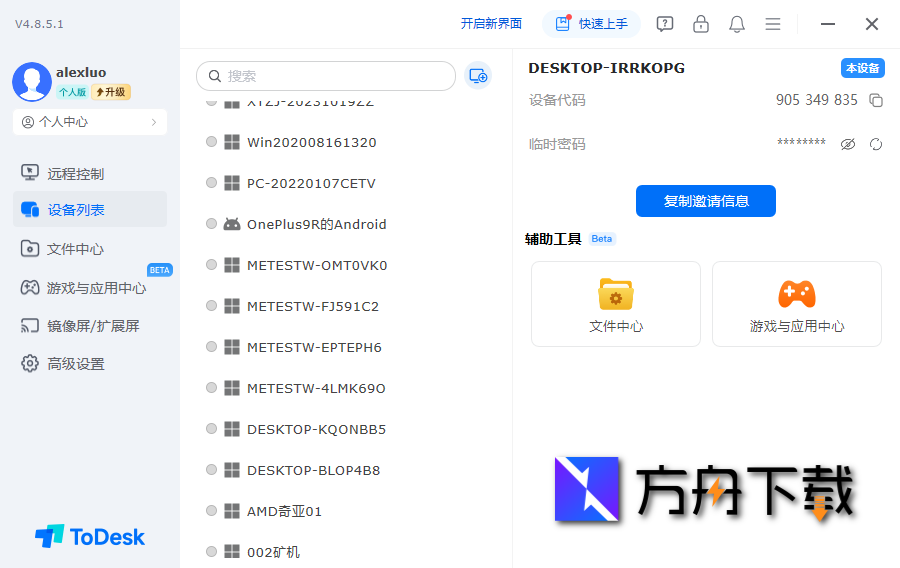Click status dot of METESTW-4LMK69O

(211, 387)
